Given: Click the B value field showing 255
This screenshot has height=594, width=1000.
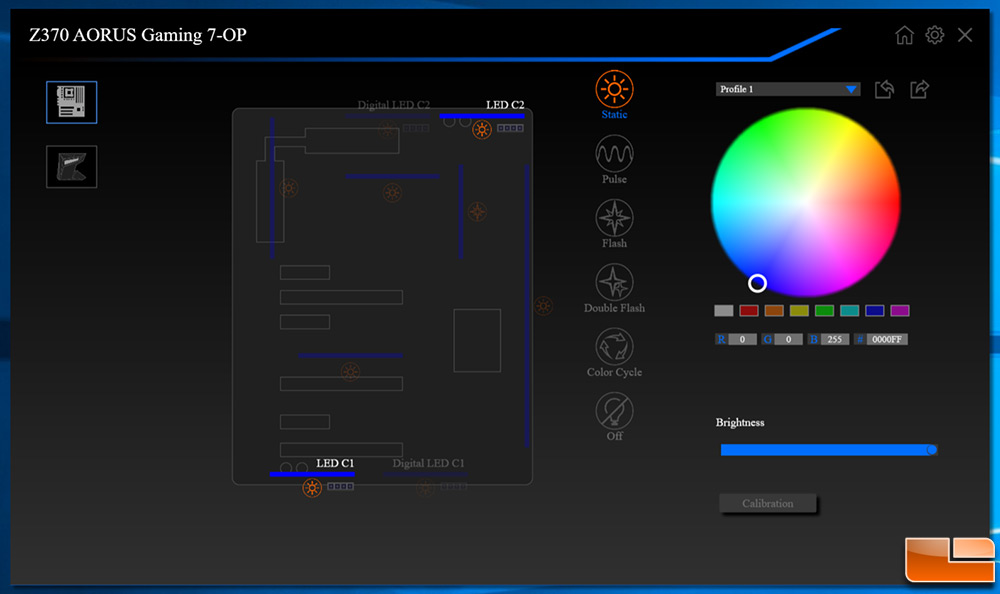Looking at the screenshot, I should tap(835, 339).
